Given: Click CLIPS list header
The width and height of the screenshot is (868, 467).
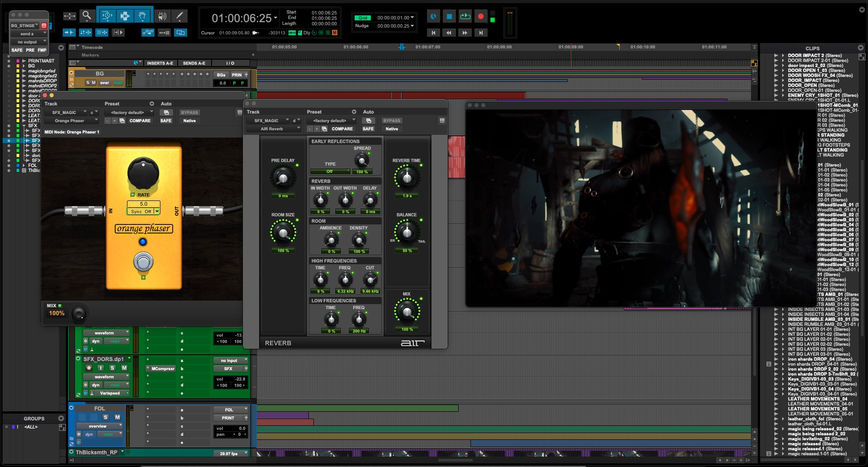Looking at the screenshot, I should click(812, 49).
